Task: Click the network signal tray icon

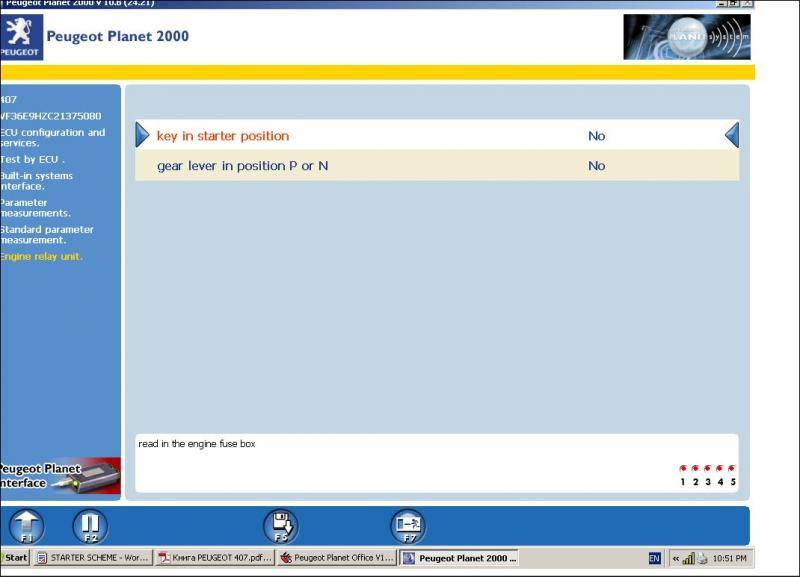Action: click(x=688, y=558)
